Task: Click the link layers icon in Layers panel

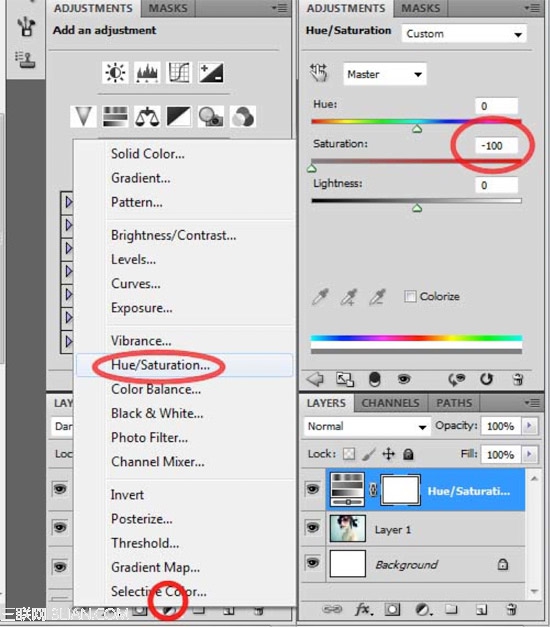Action: click(x=332, y=609)
